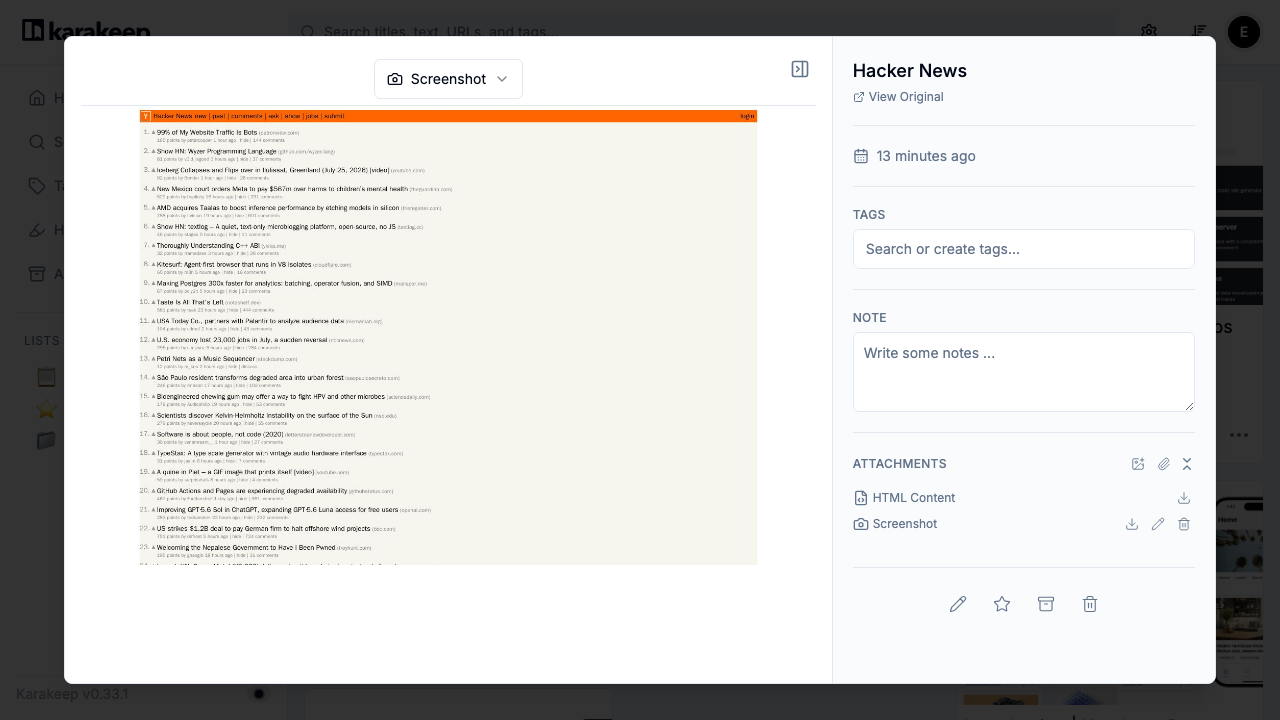Click the Karakeep v0.33.1 version label

click(x=72, y=694)
